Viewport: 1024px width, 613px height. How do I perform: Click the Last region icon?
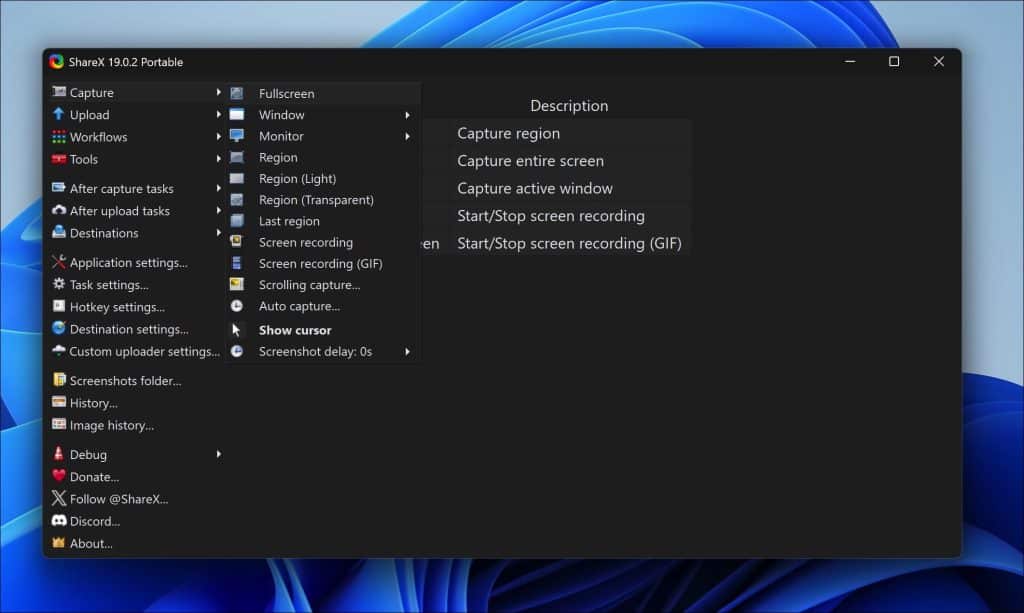click(237, 221)
